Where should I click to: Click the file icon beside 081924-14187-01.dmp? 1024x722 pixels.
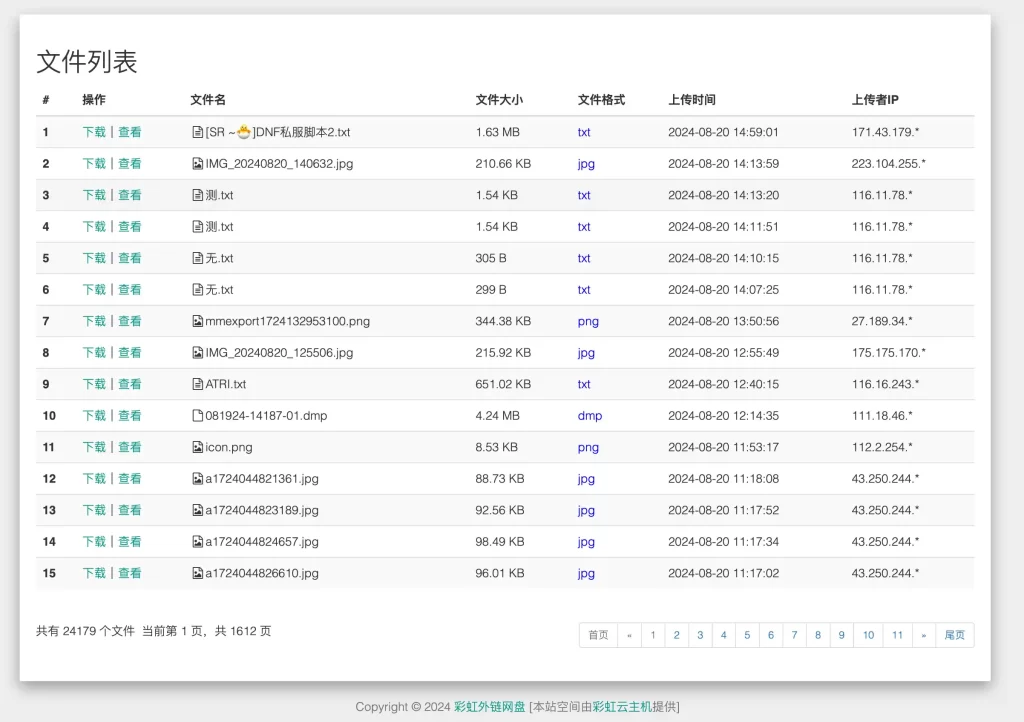click(197, 416)
